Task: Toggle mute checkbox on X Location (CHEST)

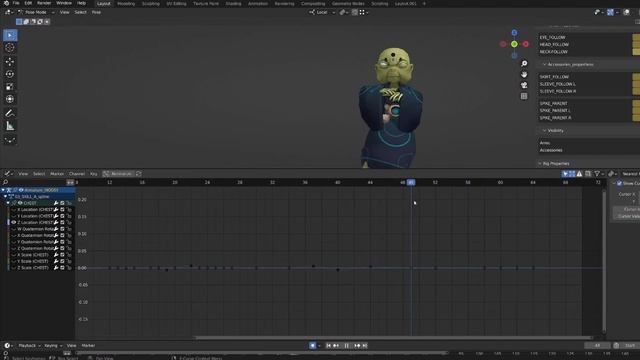Action: tap(62, 209)
